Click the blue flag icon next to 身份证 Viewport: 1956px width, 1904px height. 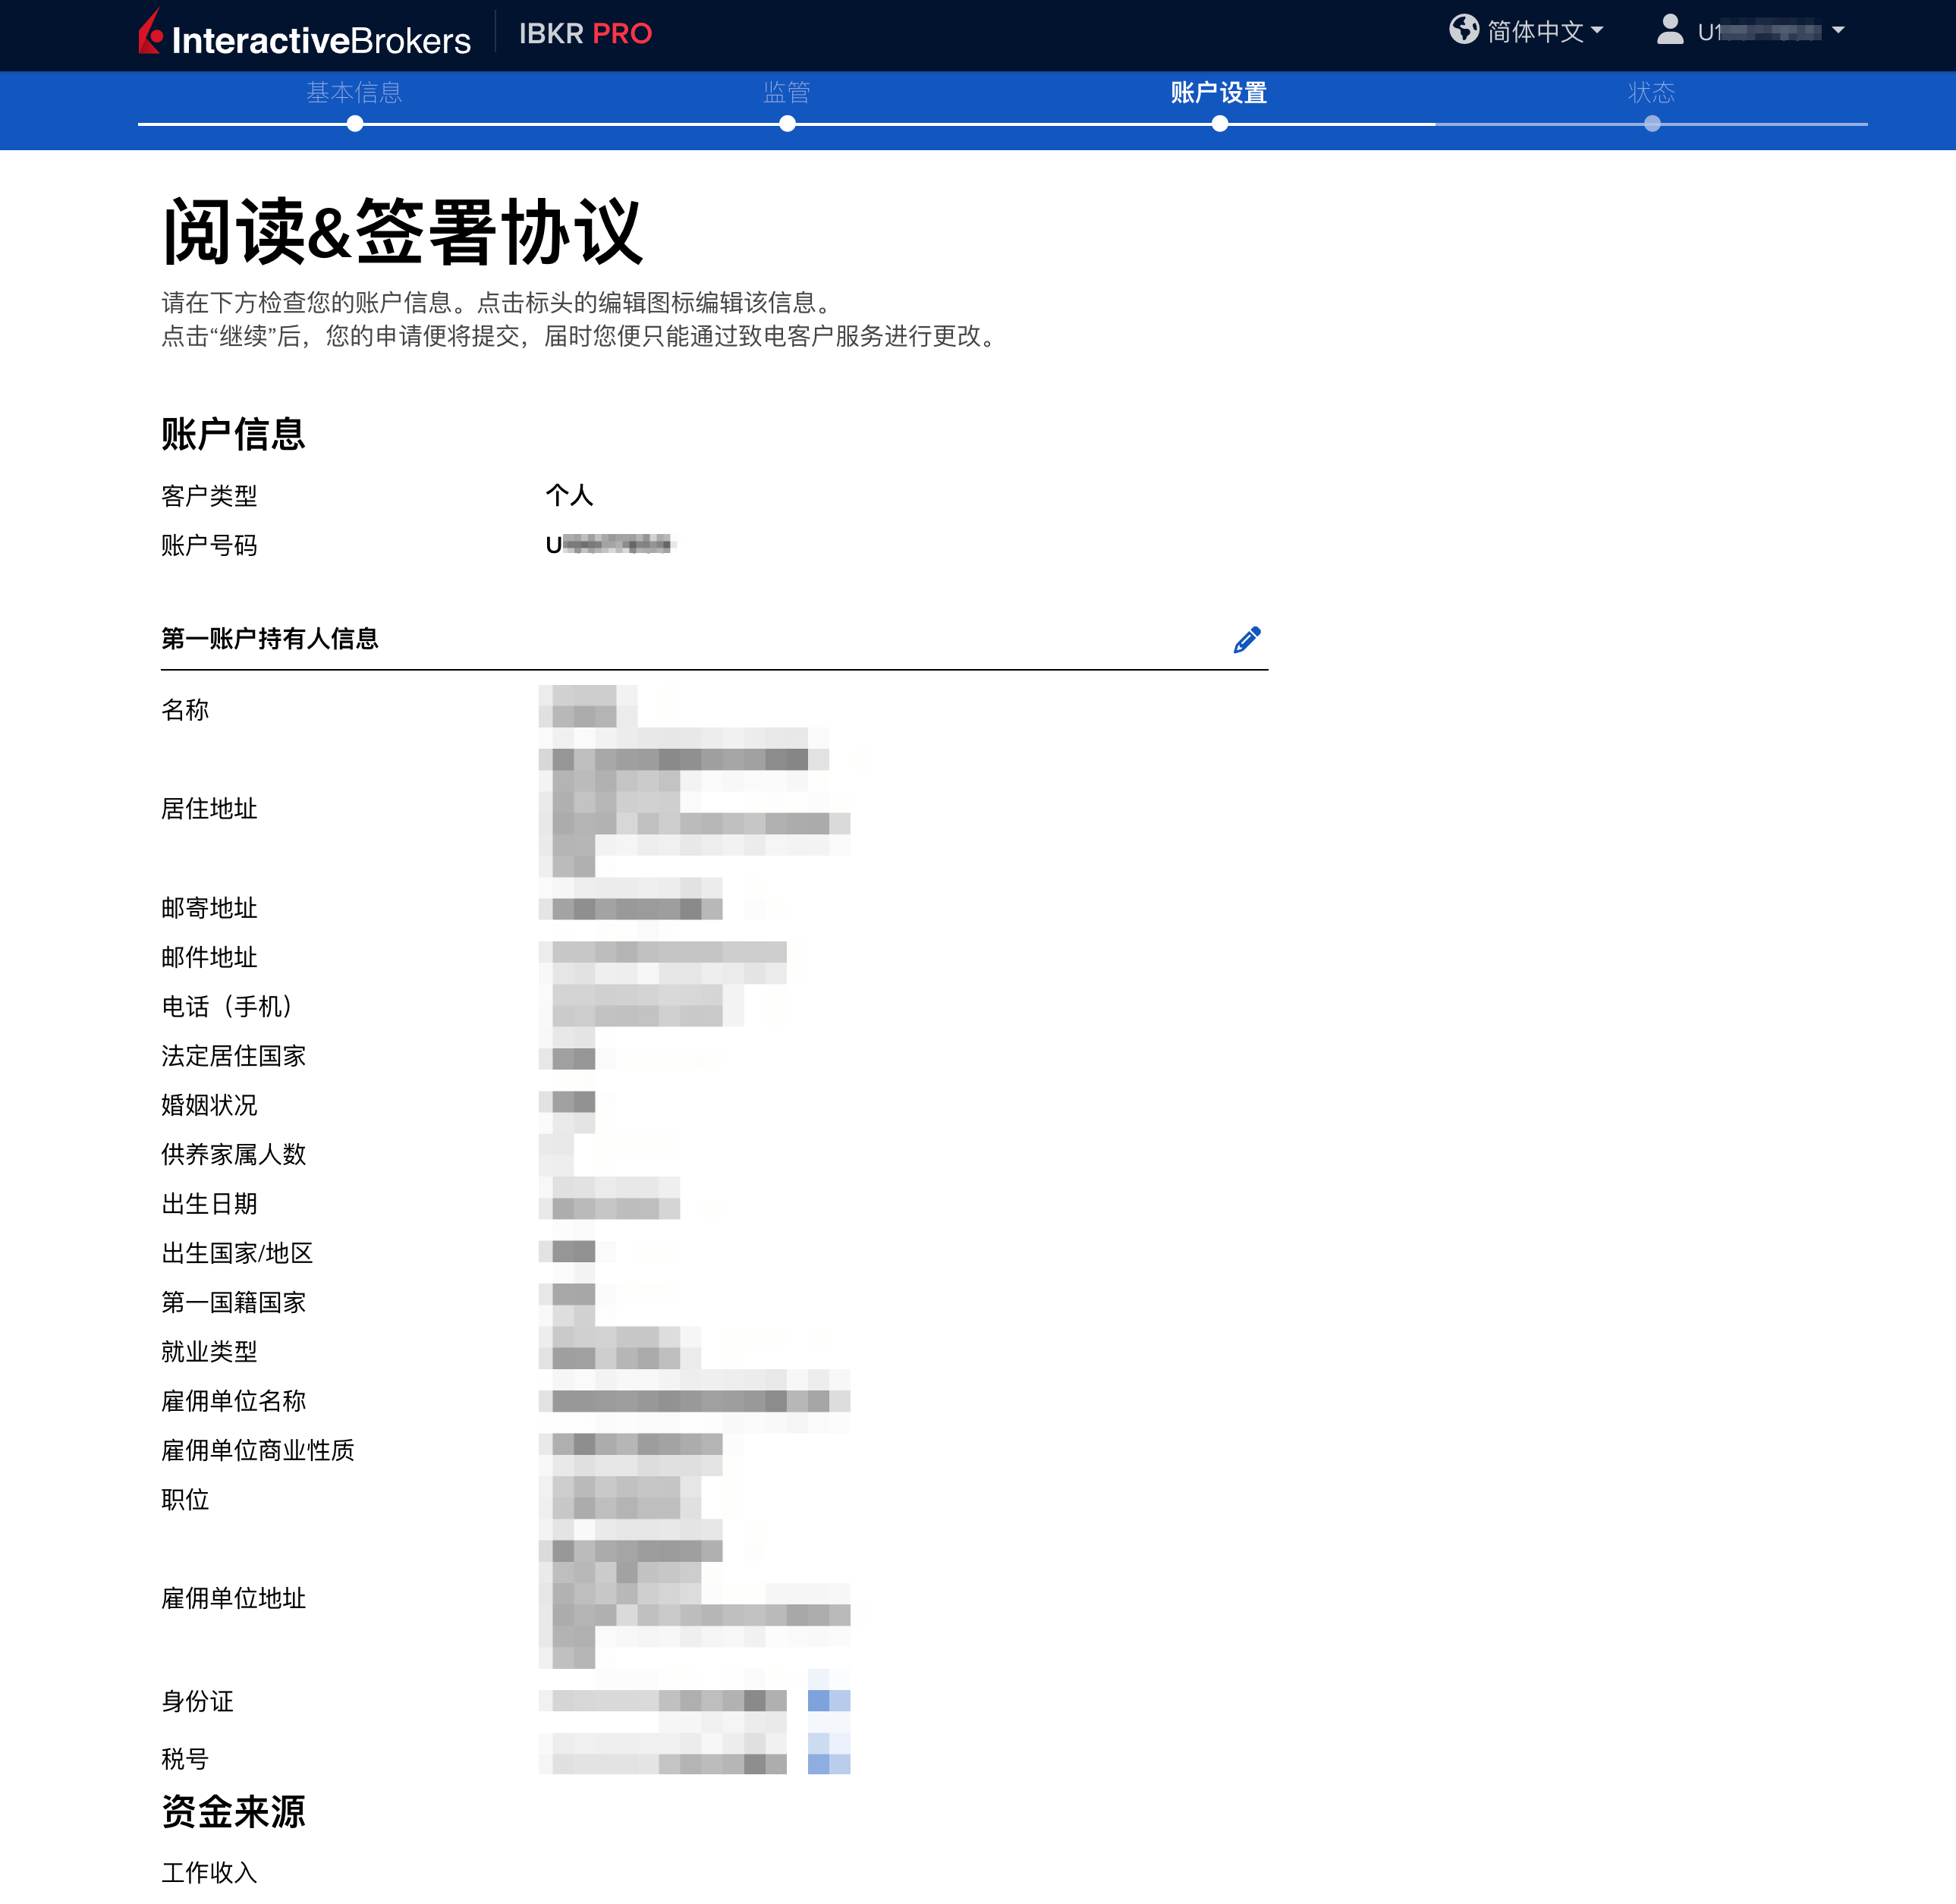point(828,1700)
